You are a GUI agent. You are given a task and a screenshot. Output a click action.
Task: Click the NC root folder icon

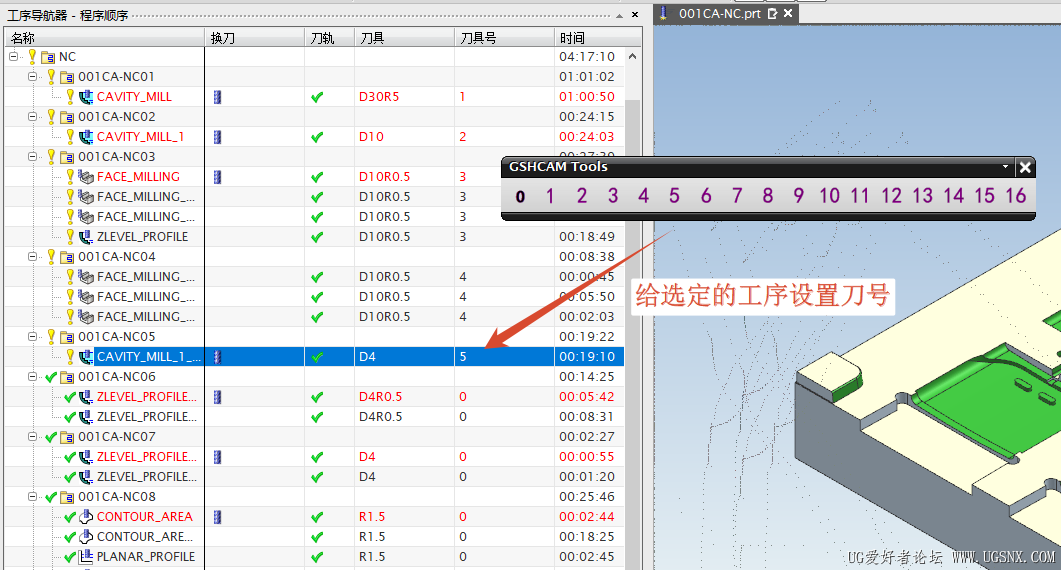(48, 57)
